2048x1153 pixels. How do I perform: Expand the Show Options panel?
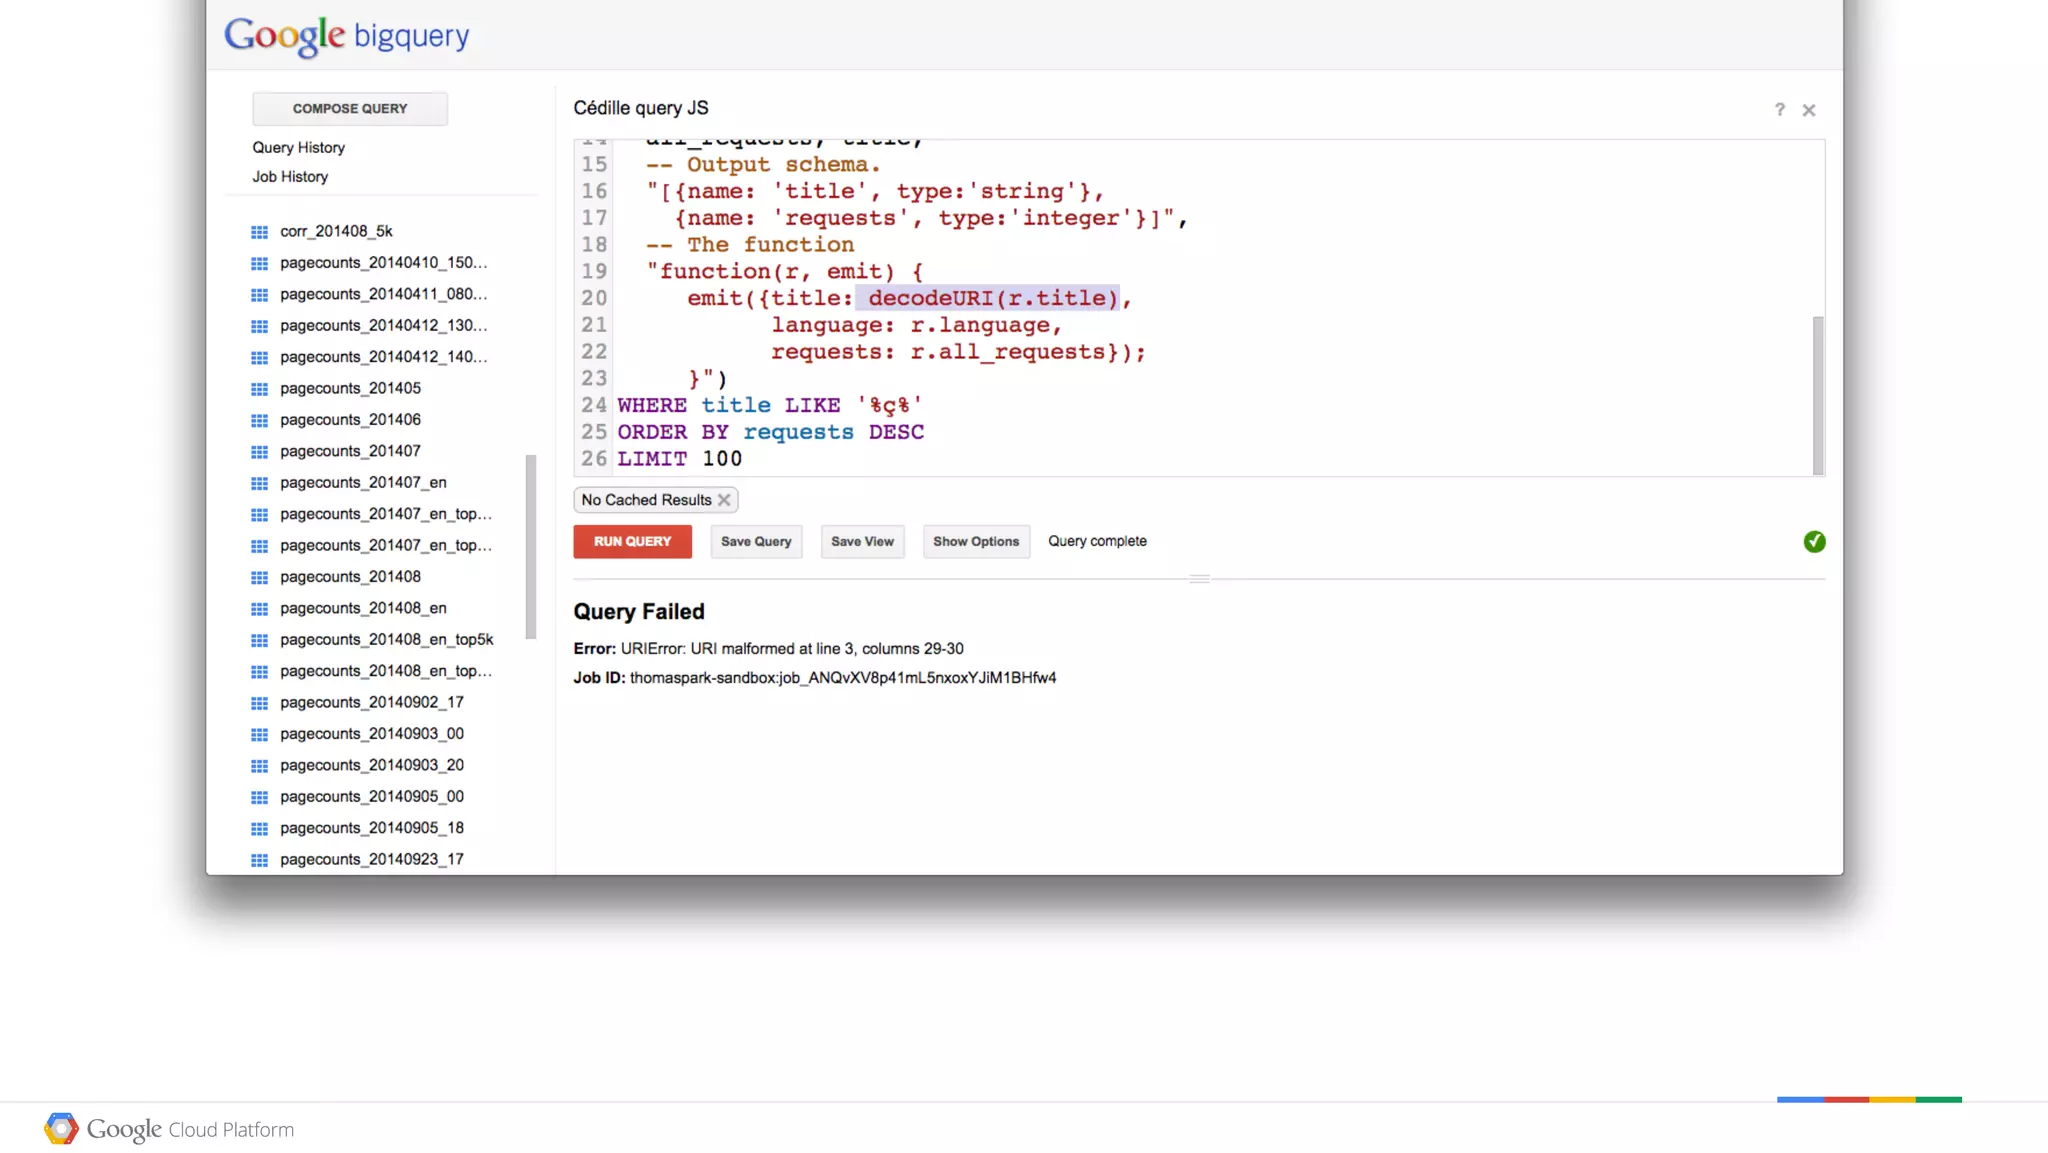click(x=975, y=542)
